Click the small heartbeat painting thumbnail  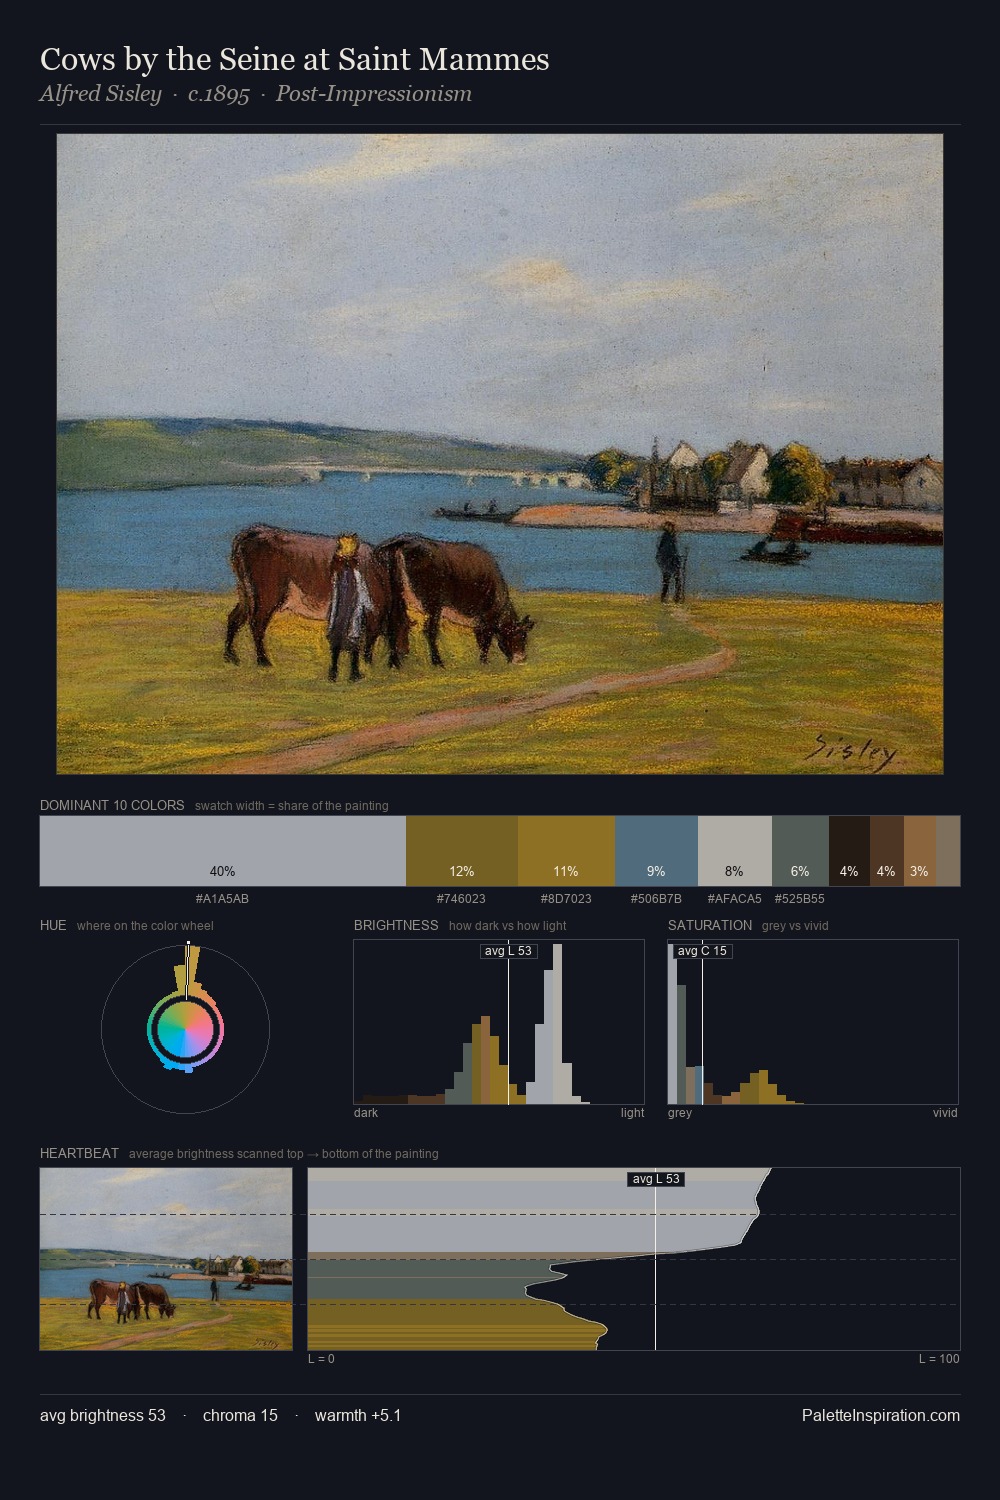coord(166,1259)
